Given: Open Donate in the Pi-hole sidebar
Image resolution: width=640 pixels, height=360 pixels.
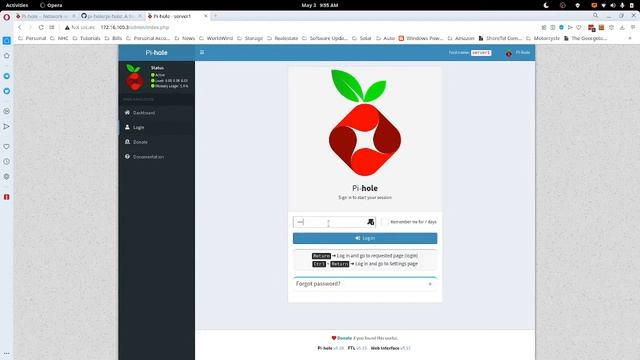Looking at the screenshot, I should coord(157,142).
